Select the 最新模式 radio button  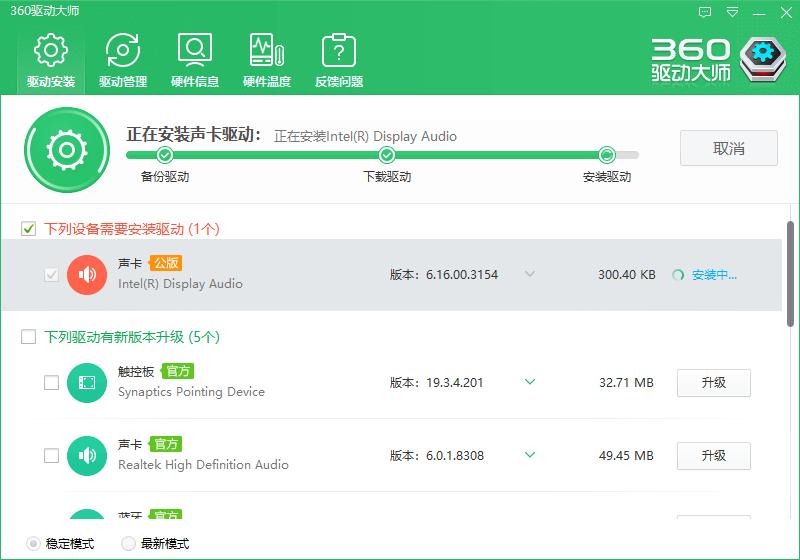coord(128,544)
